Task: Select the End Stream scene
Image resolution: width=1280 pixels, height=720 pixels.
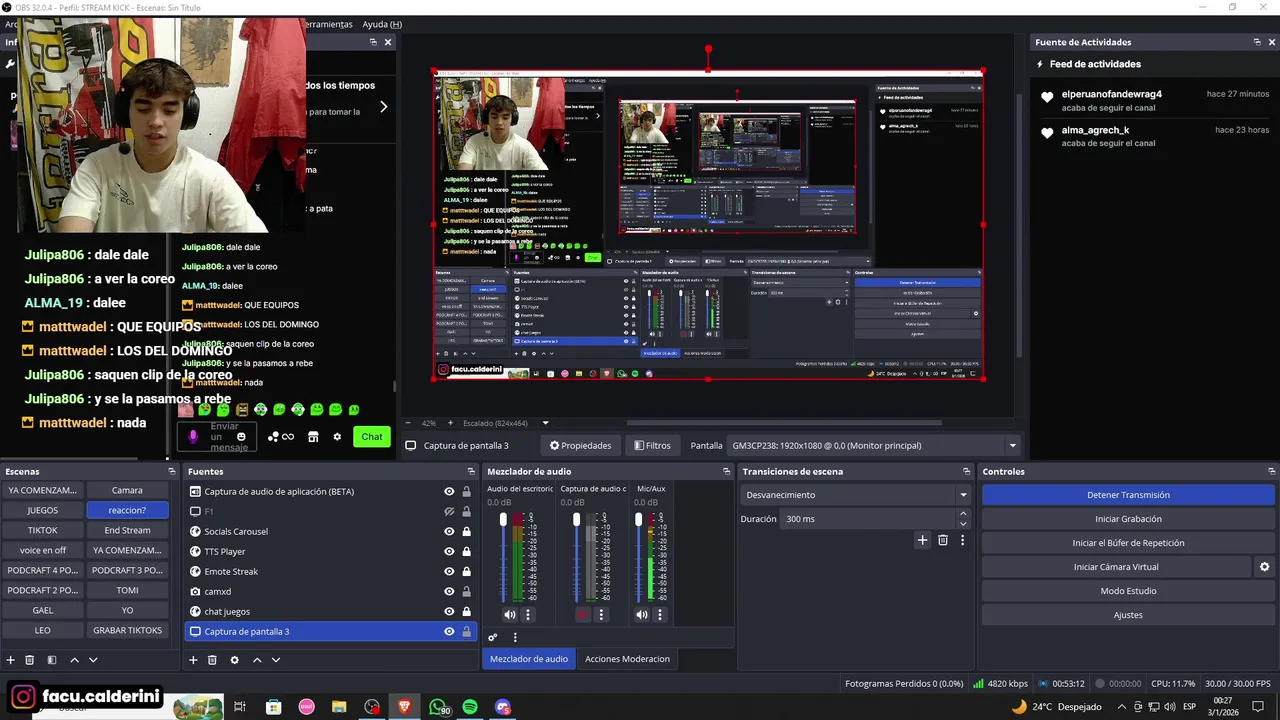Action: pyautogui.click(x=127, y=530)
